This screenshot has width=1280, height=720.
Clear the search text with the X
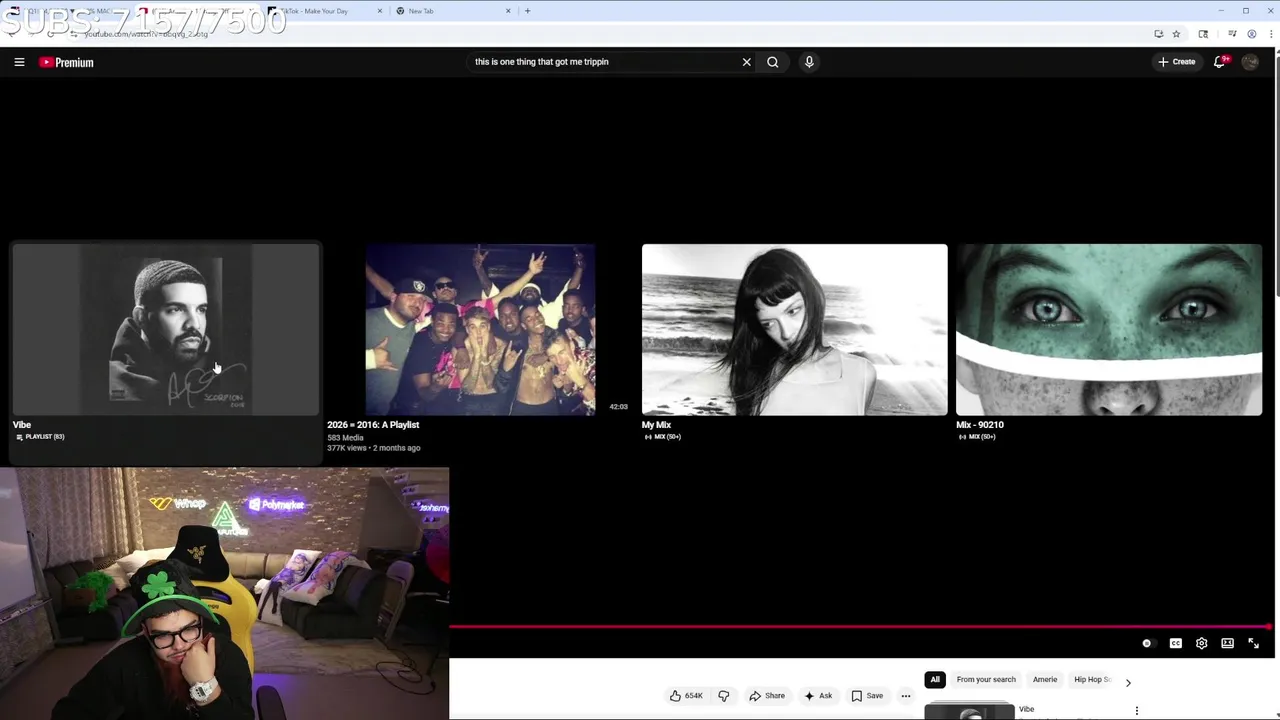click(746, 62)
